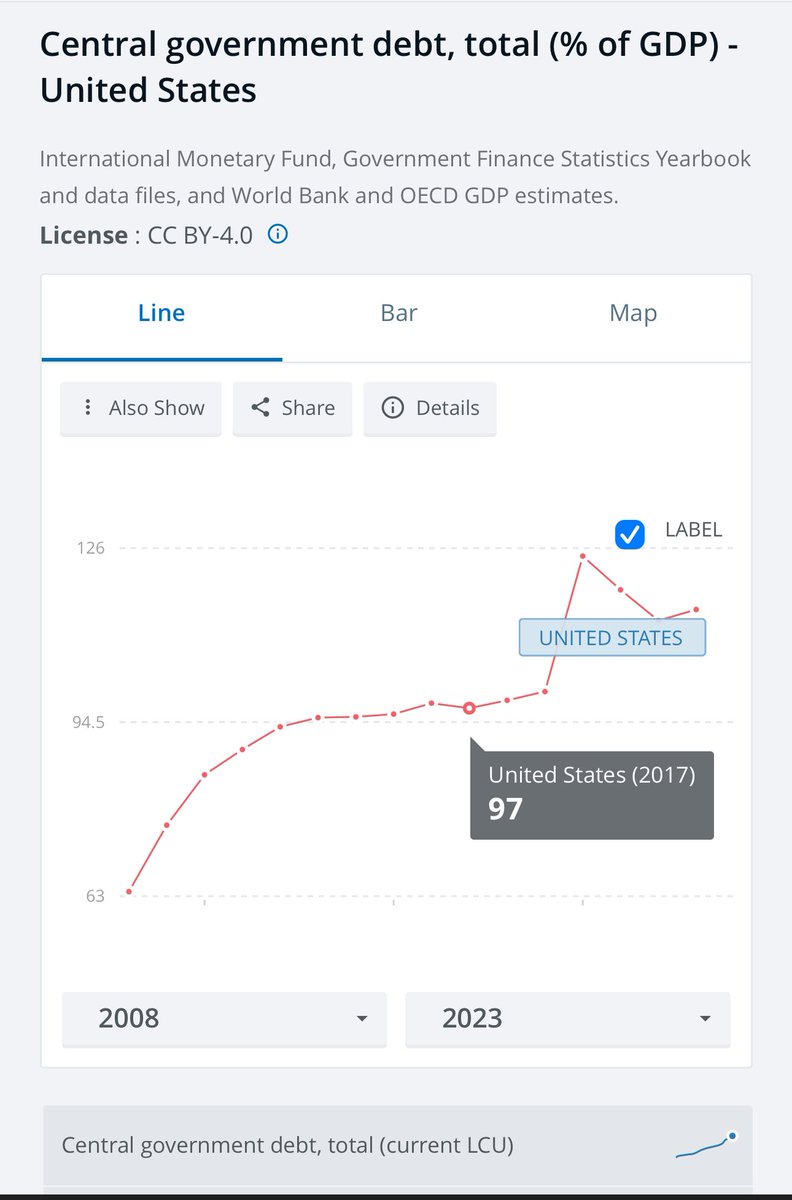Select the peak data point near 126
792x1200 pixels.
[x=582, y=555]
